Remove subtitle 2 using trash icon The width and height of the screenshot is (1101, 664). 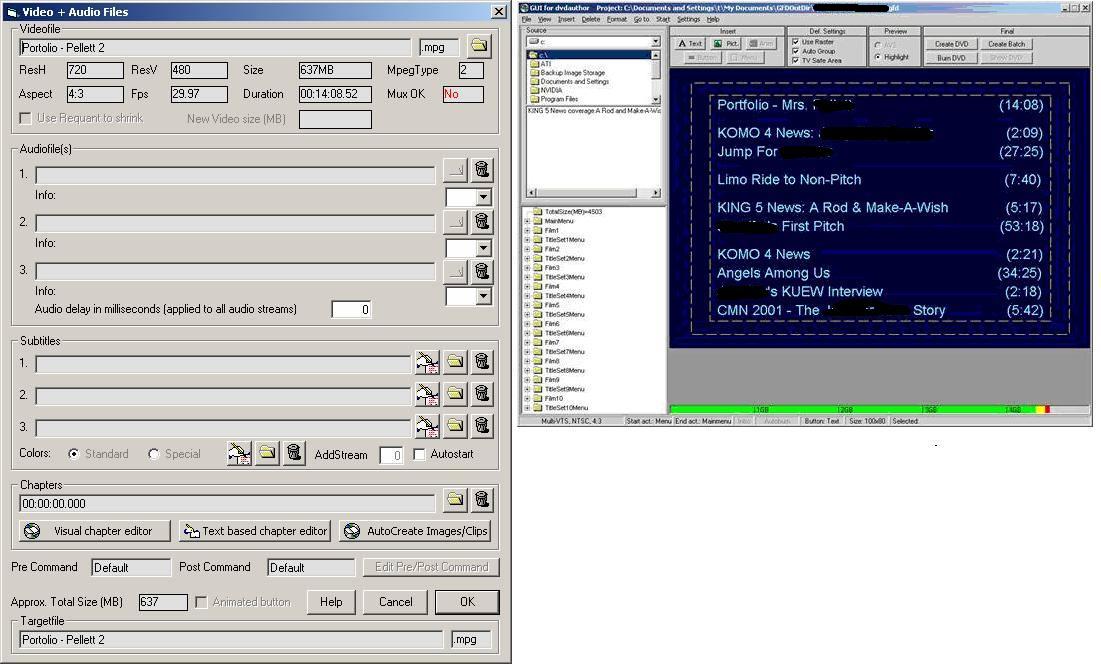[x=482, y=394]
